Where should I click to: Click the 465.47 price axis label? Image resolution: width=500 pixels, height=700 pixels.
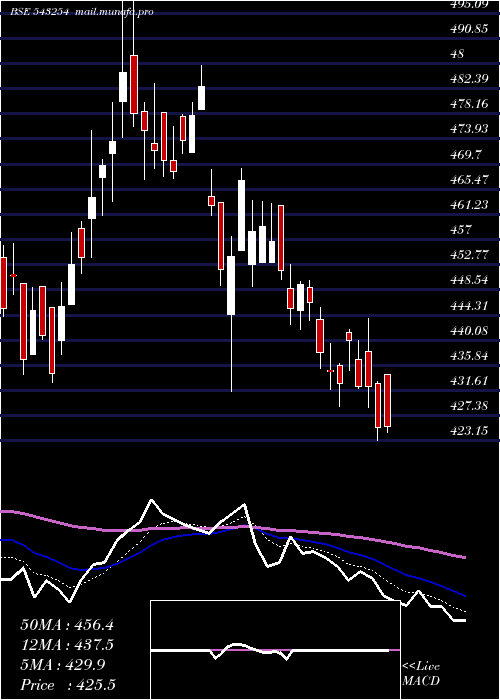point(469,180)
